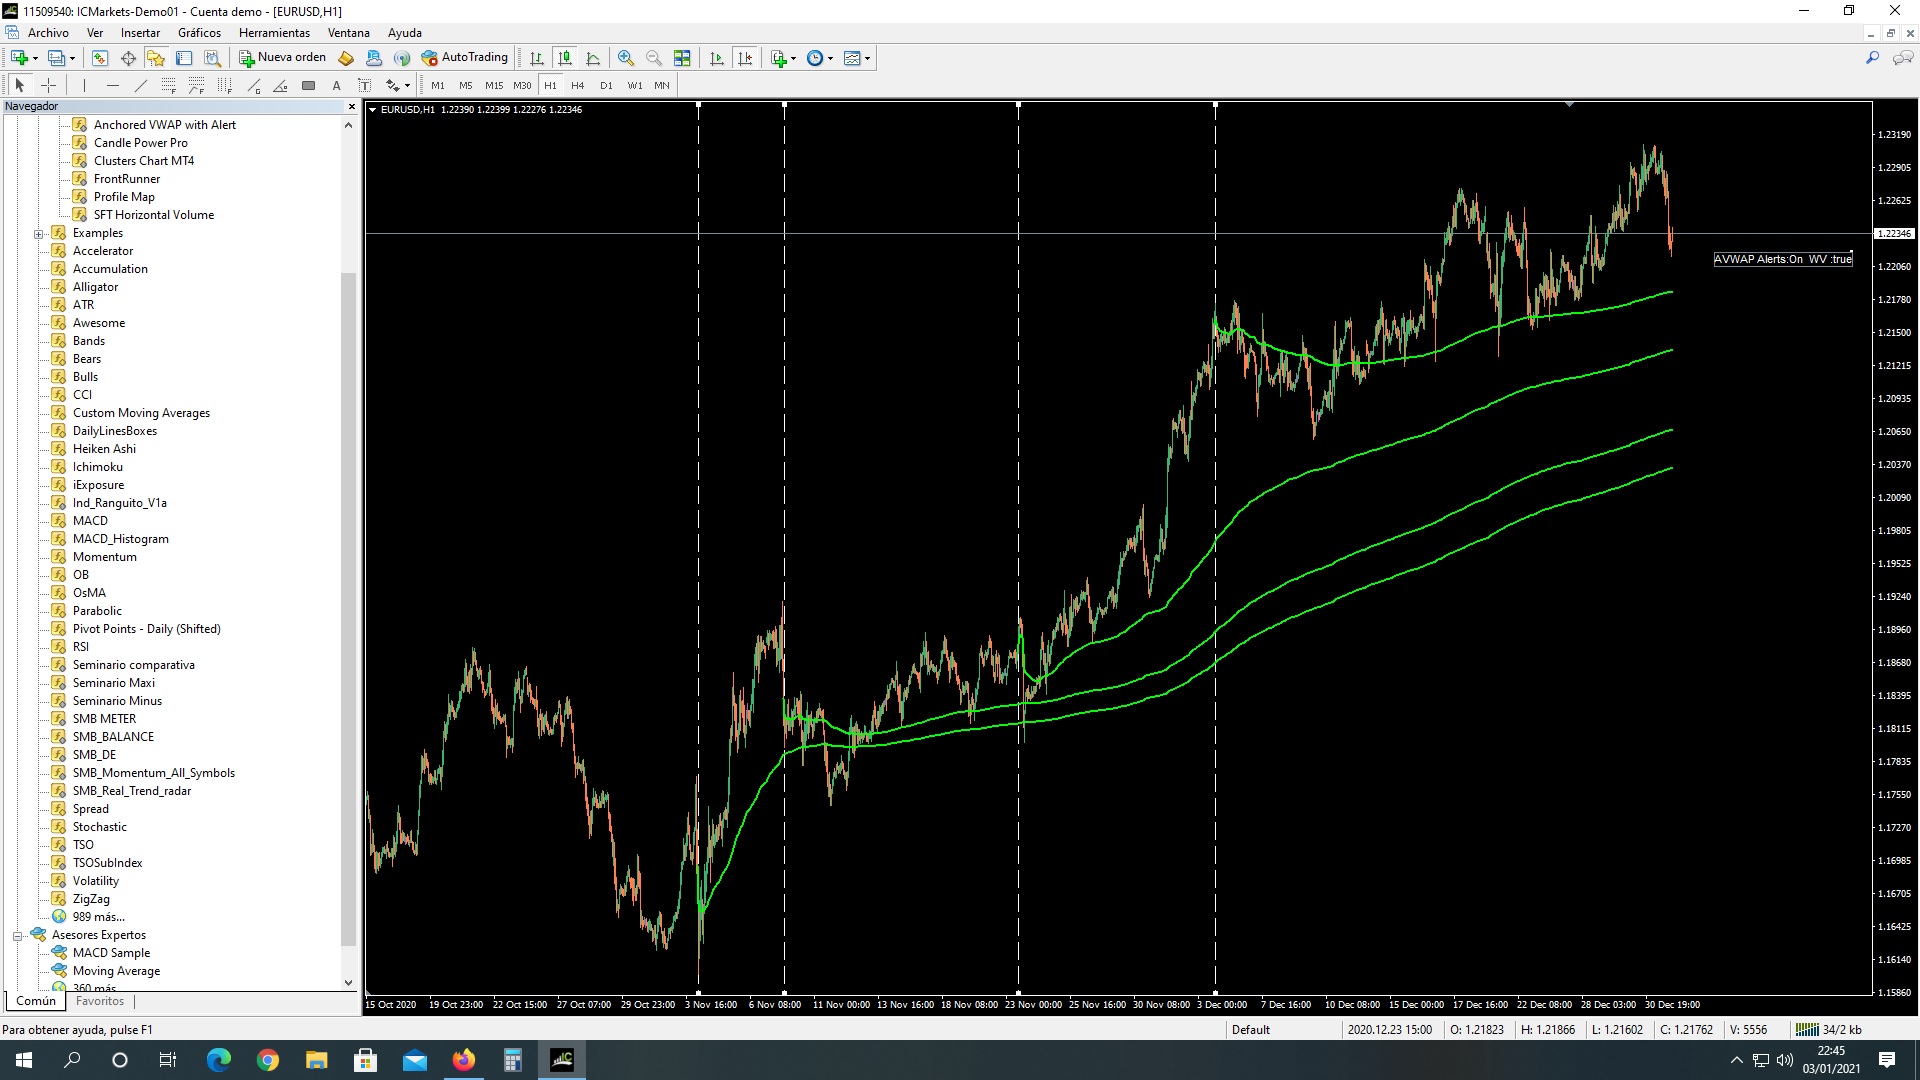
Task: Select the D1 timeframe button
Action: pos(606,86)
